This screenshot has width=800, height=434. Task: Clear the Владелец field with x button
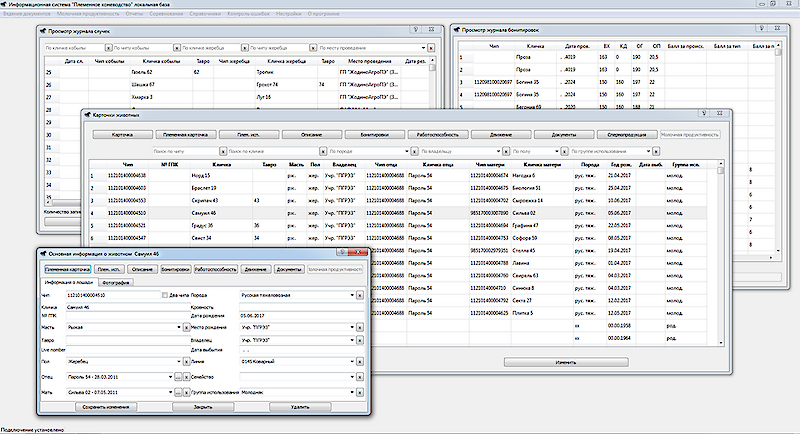[x=360, y=340]
